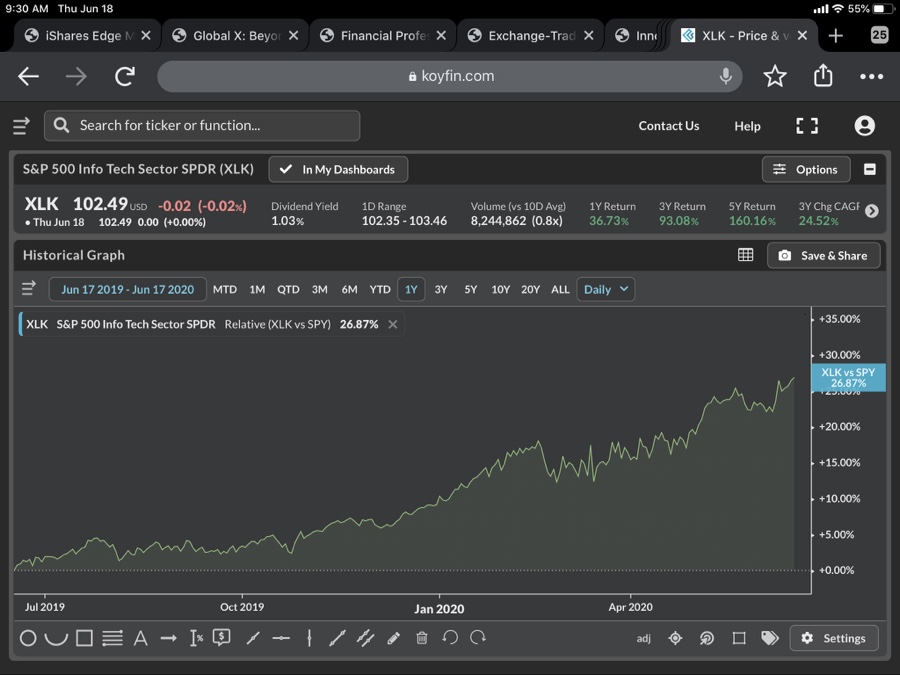
Task: Open the Daily frequency dropdown
Action: coord(606,289)
